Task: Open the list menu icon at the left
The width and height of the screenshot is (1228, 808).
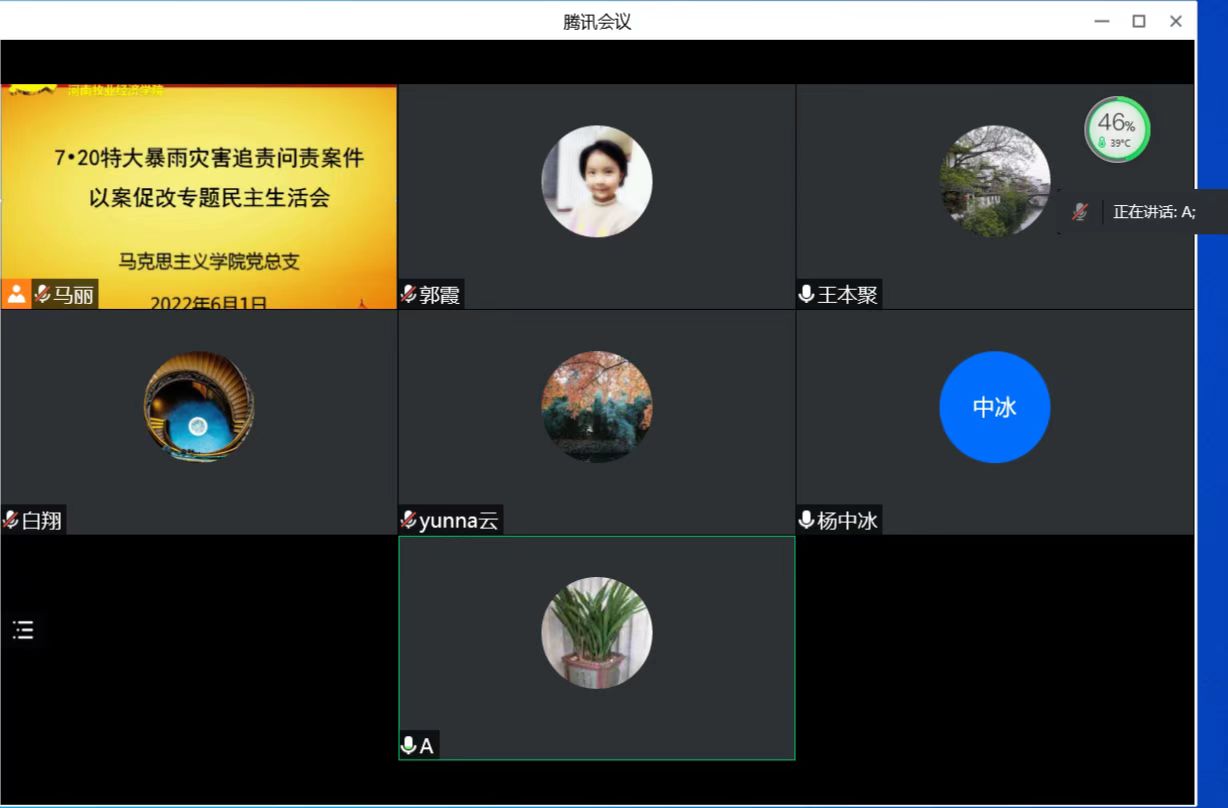Action: point(22,630)
